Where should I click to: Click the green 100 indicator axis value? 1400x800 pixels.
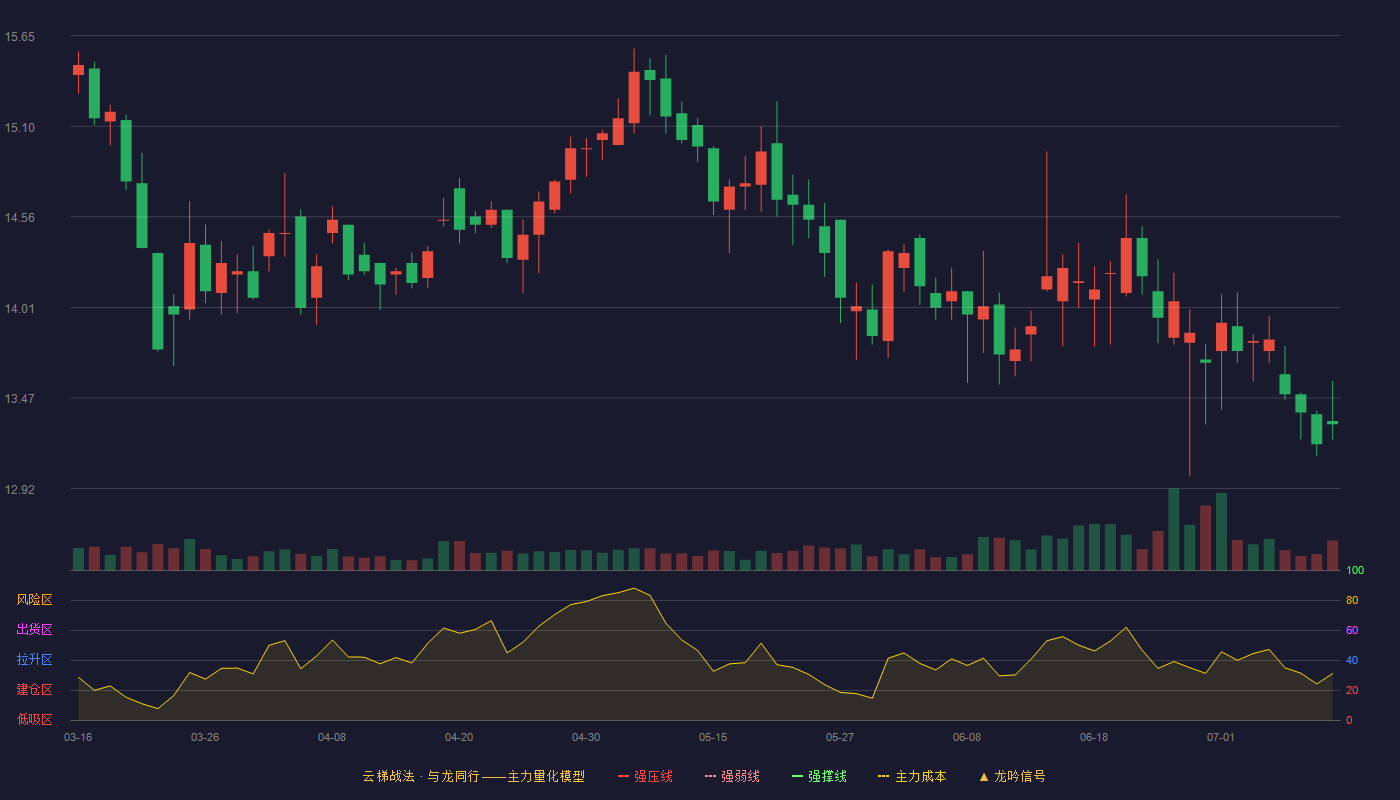click(x=1355, y=570)
